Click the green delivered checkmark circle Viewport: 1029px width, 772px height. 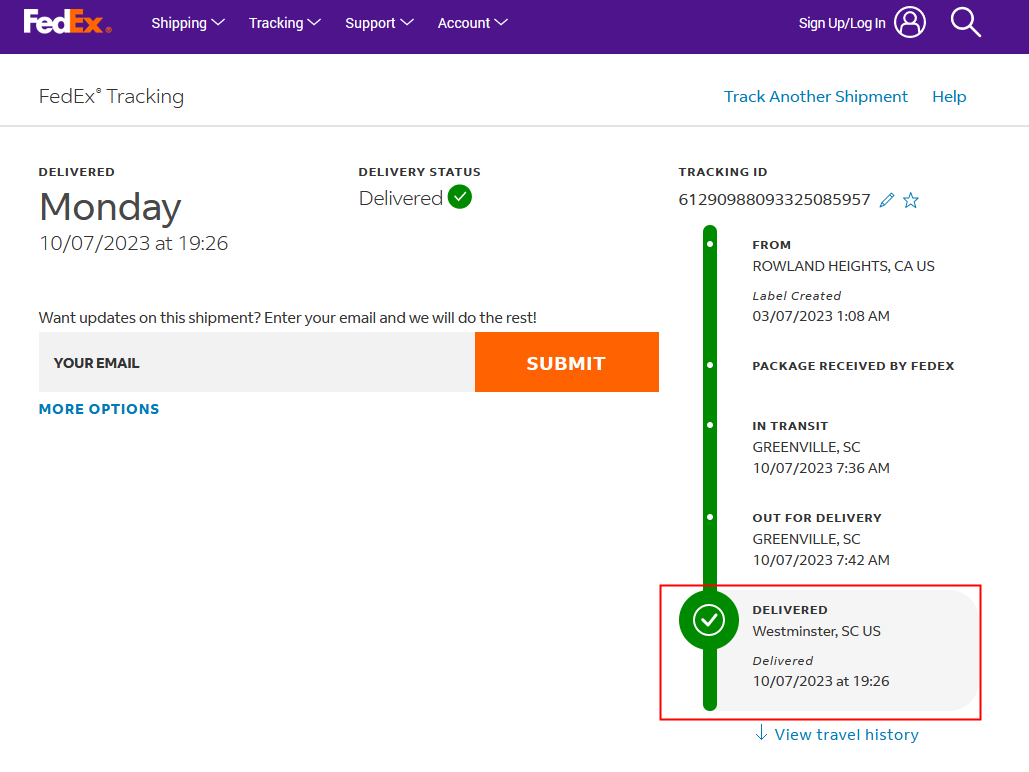(709, 620)
